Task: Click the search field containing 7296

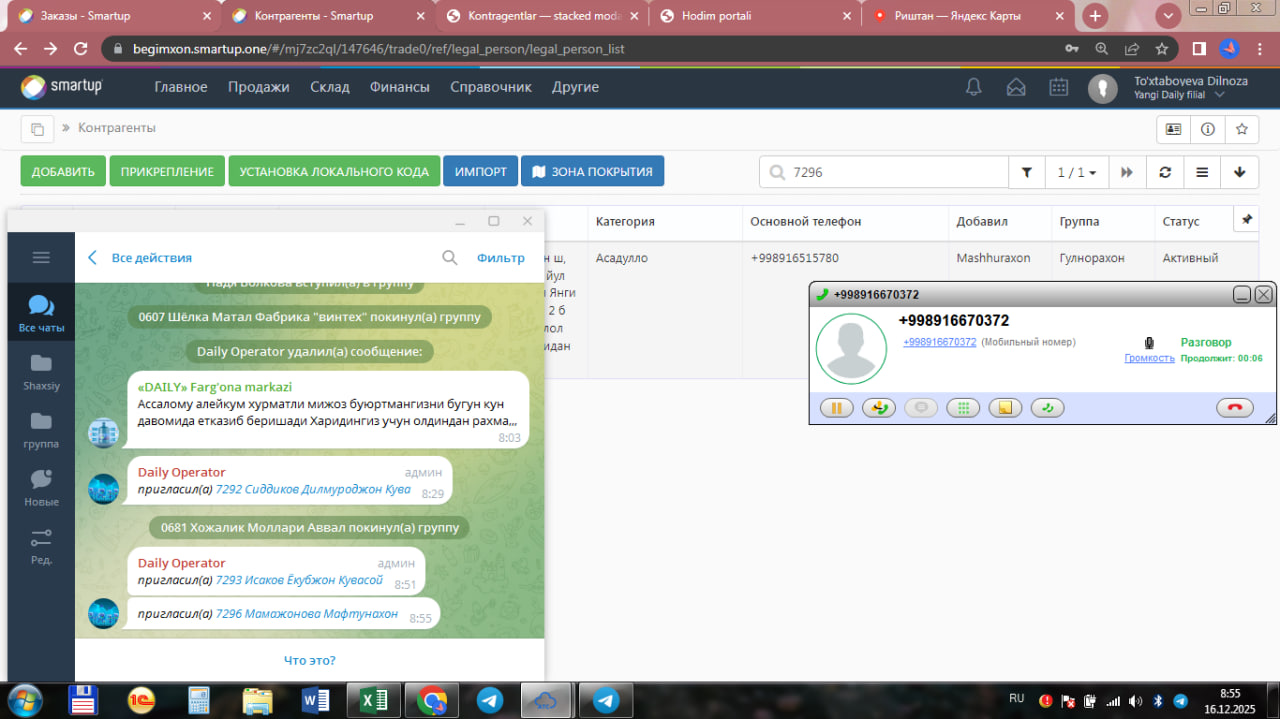Action: (x=890, y=172)
